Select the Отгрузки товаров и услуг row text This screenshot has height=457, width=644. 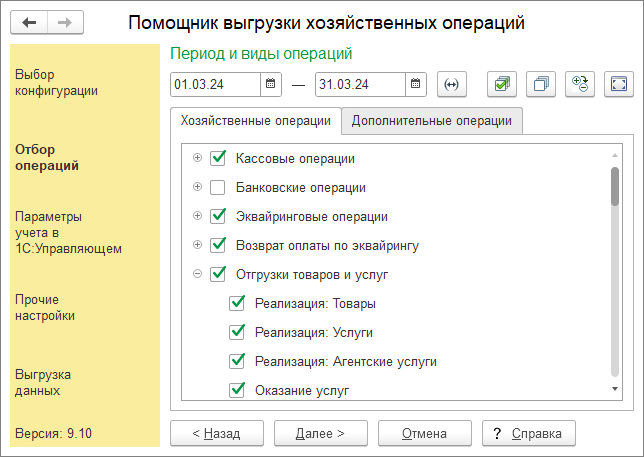click(312, 275)
